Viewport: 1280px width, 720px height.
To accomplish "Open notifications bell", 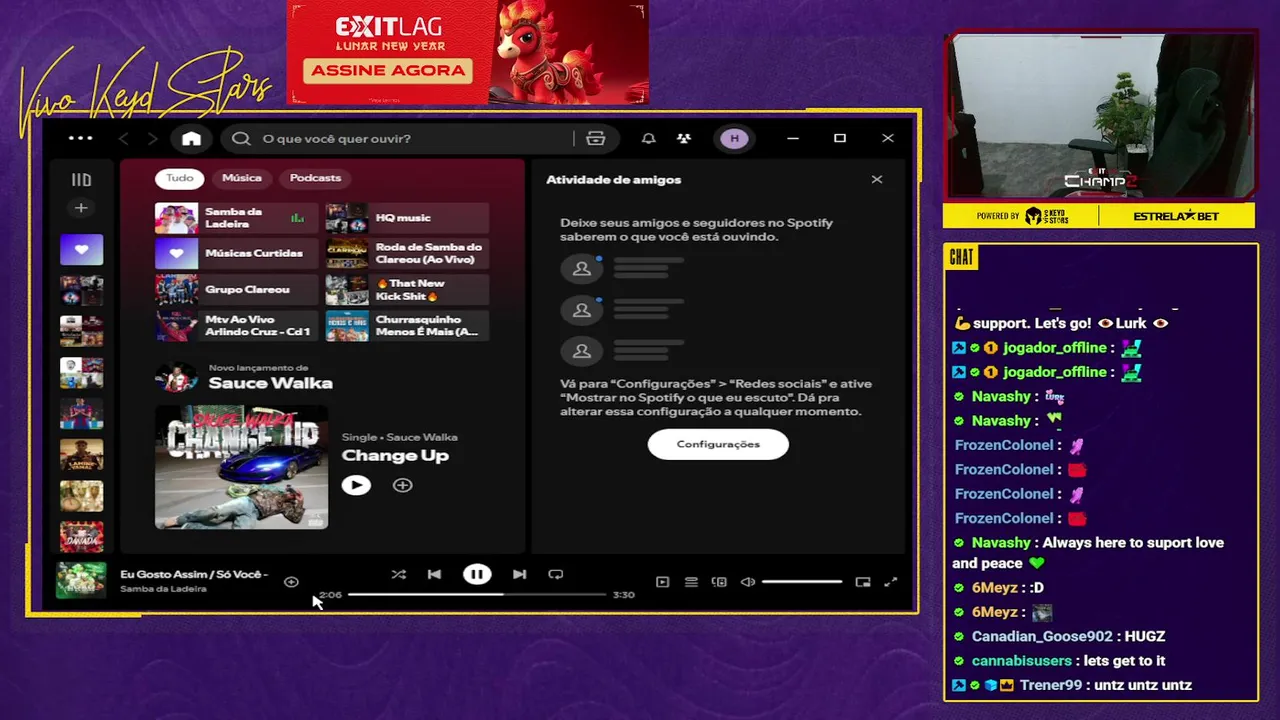I will pos(648,138).
